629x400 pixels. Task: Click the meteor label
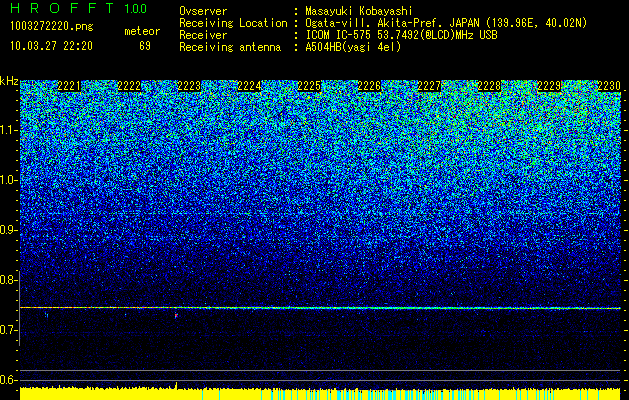[x=142, y=31]
